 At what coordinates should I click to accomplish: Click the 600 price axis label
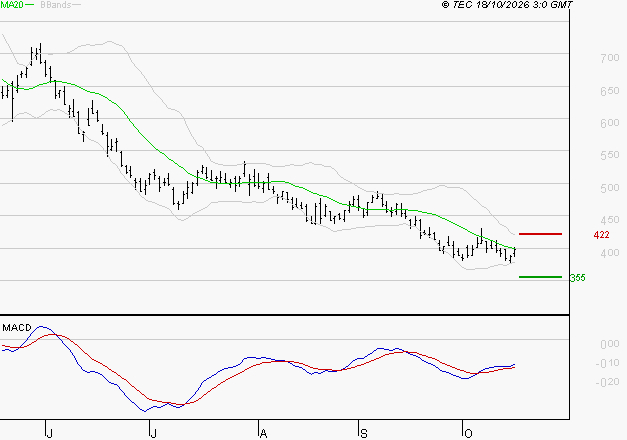point(610,123)
